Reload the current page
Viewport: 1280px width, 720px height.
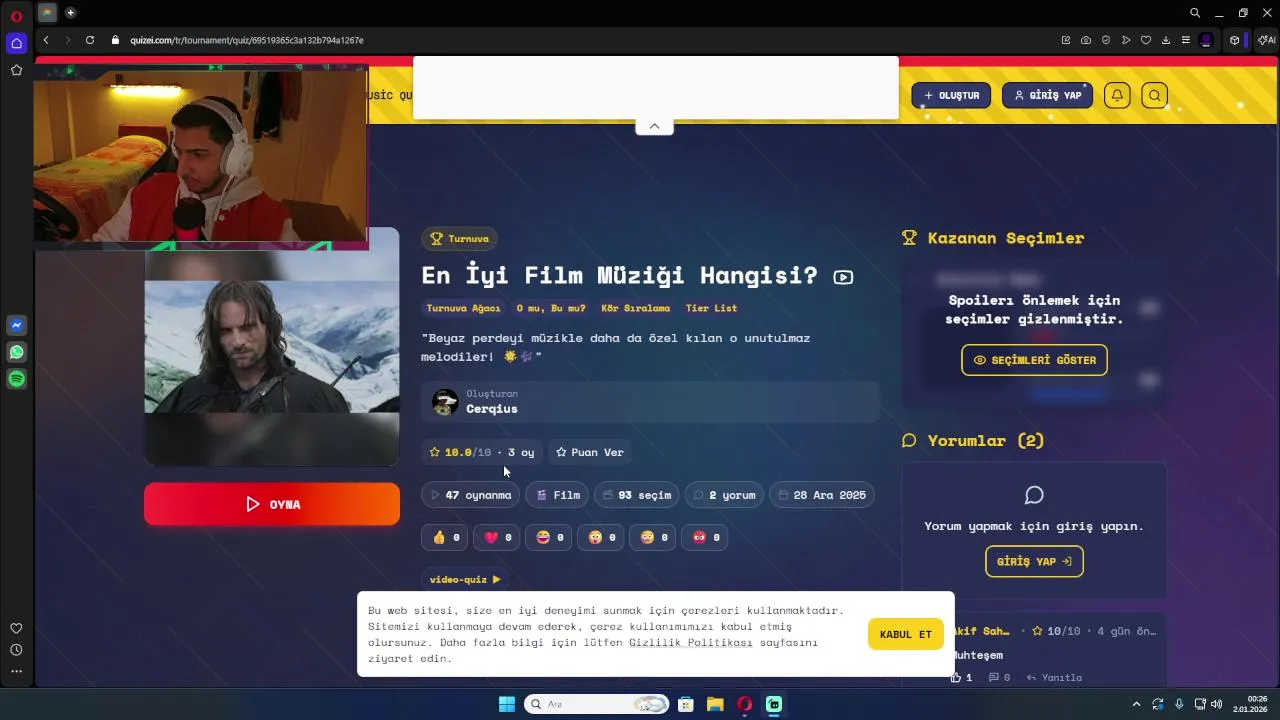[x=90, y=40]
